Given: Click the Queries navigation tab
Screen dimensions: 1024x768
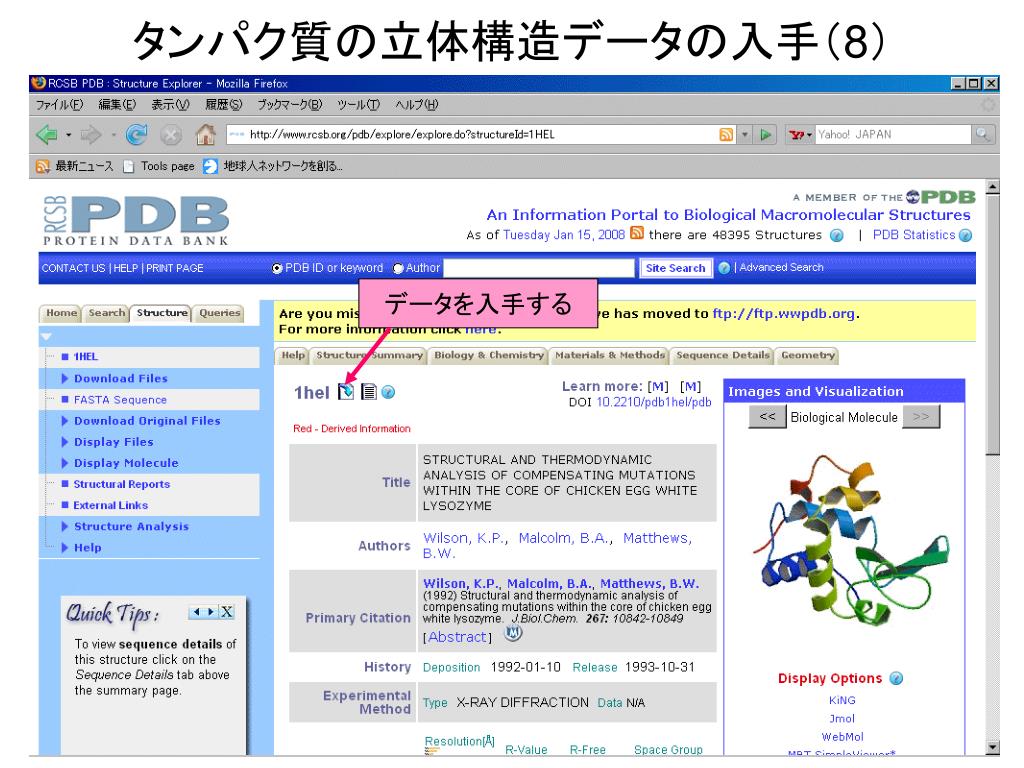Looking at the screenshot, I should coord(219,313).
